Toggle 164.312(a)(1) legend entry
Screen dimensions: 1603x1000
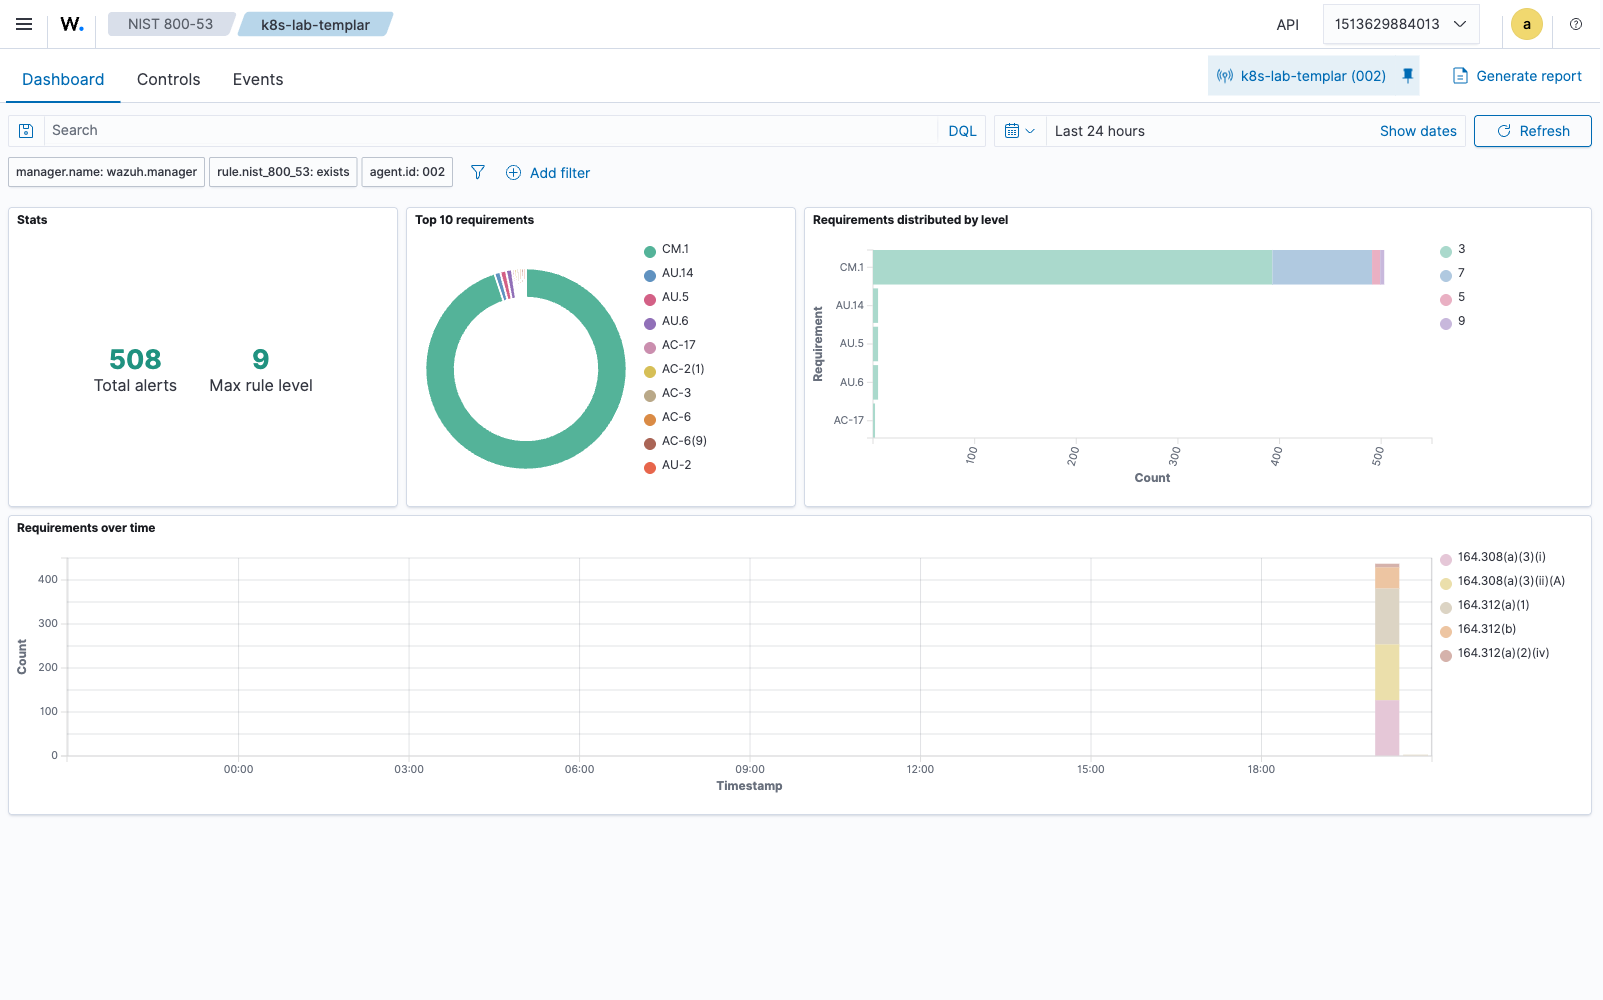tap(1485, 605)
